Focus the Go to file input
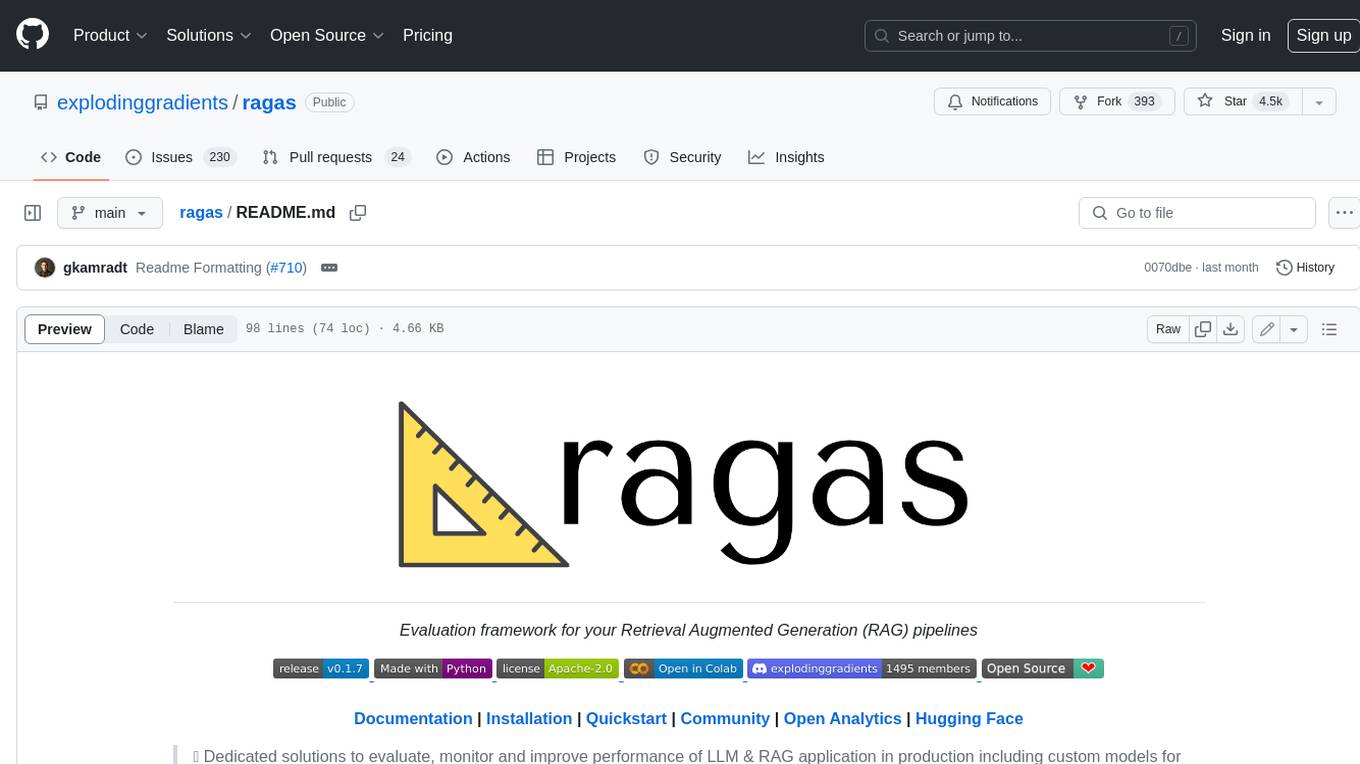Image resolution: width=1360 pixels, height=764 pixels. click(1197, 213)
